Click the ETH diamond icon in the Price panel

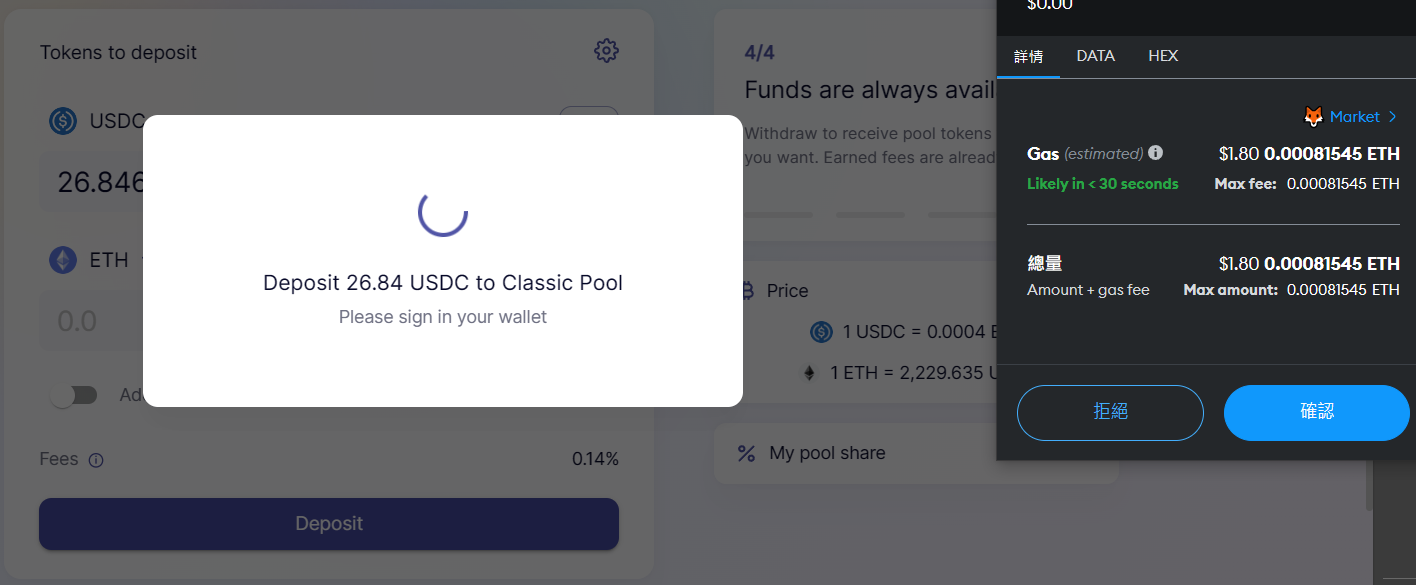pos(809,373)
